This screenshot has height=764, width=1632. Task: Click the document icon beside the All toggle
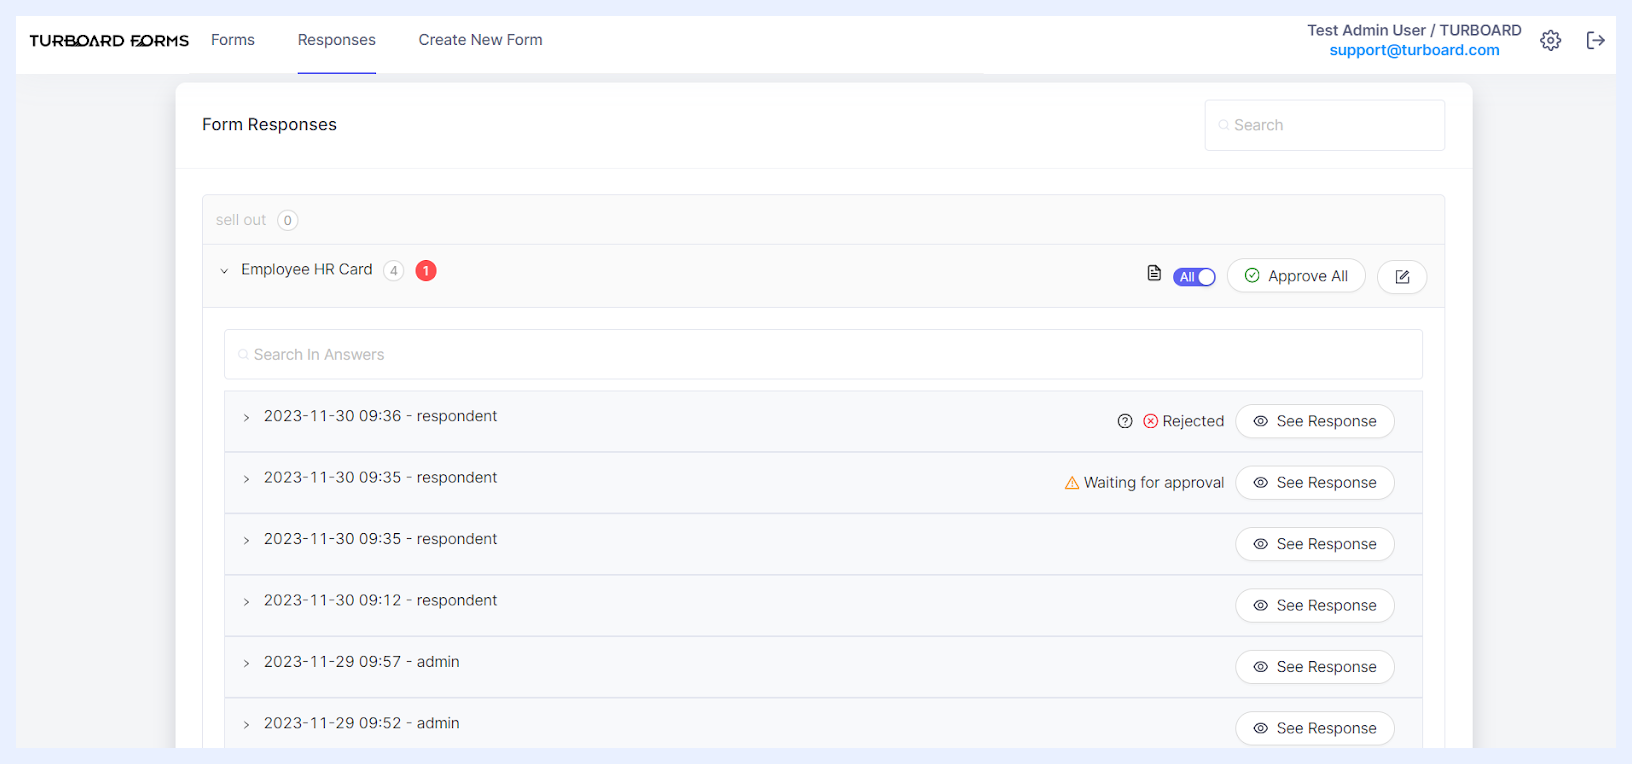click(x=1154, y=273)
